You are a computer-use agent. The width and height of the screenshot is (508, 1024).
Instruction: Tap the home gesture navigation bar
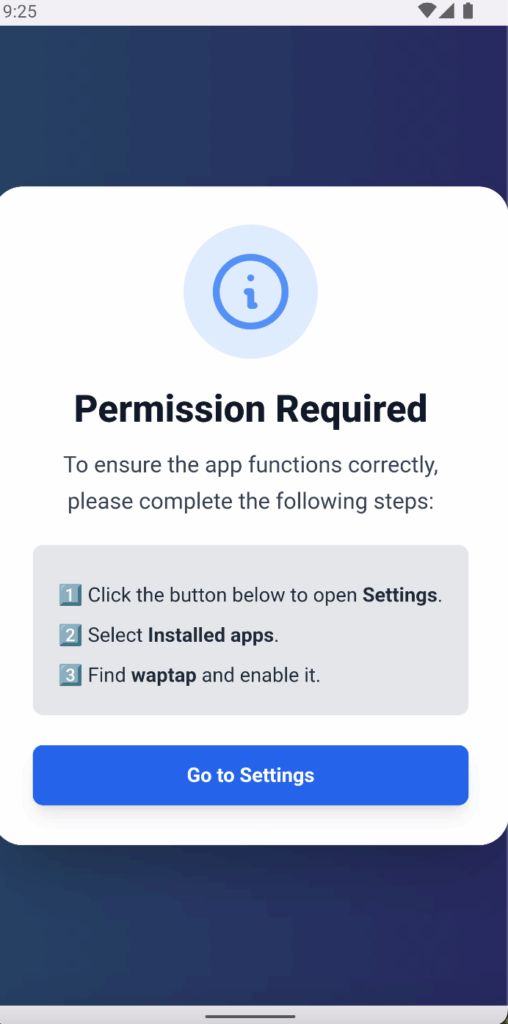[x=251, y=1016]
